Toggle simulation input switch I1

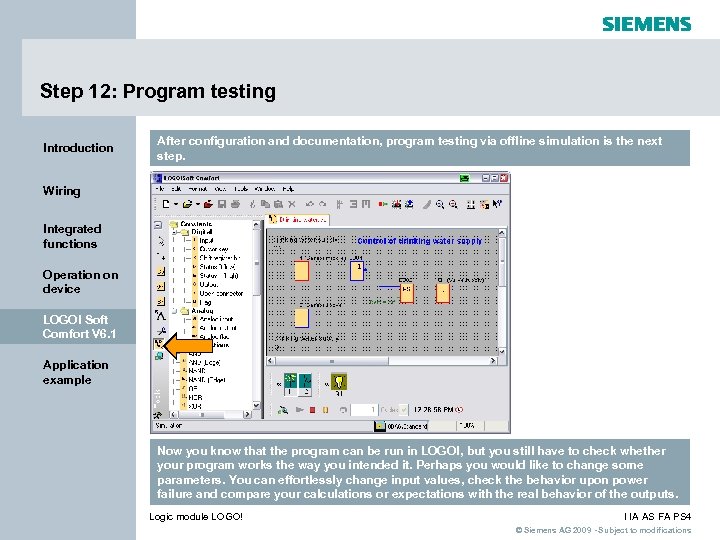point(290,384)
